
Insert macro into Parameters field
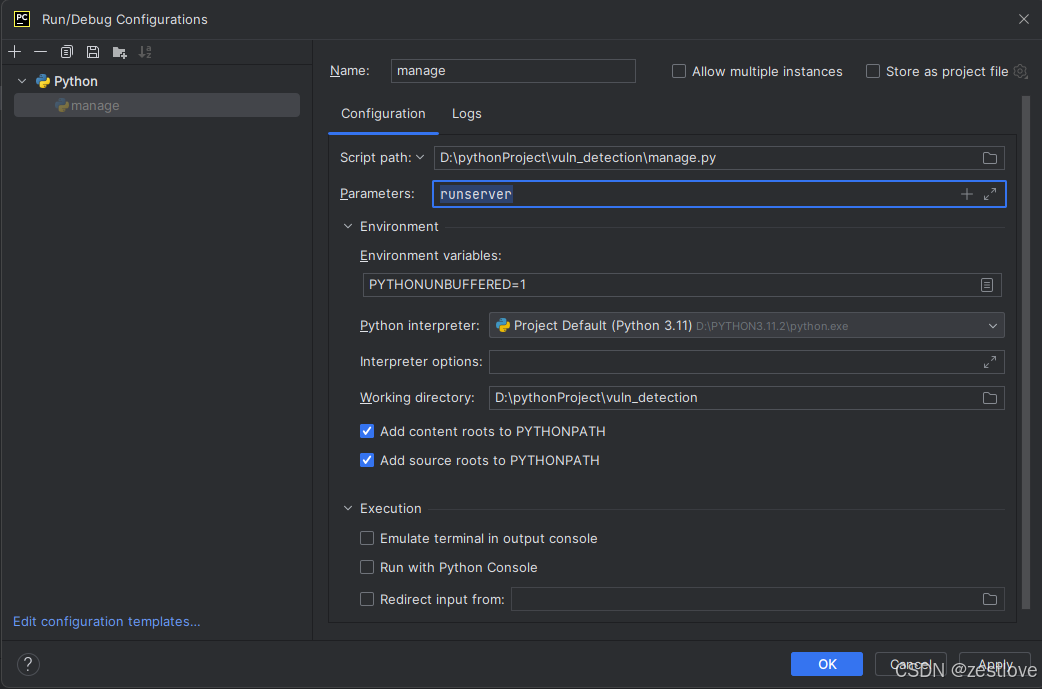[x=967, y=194]
